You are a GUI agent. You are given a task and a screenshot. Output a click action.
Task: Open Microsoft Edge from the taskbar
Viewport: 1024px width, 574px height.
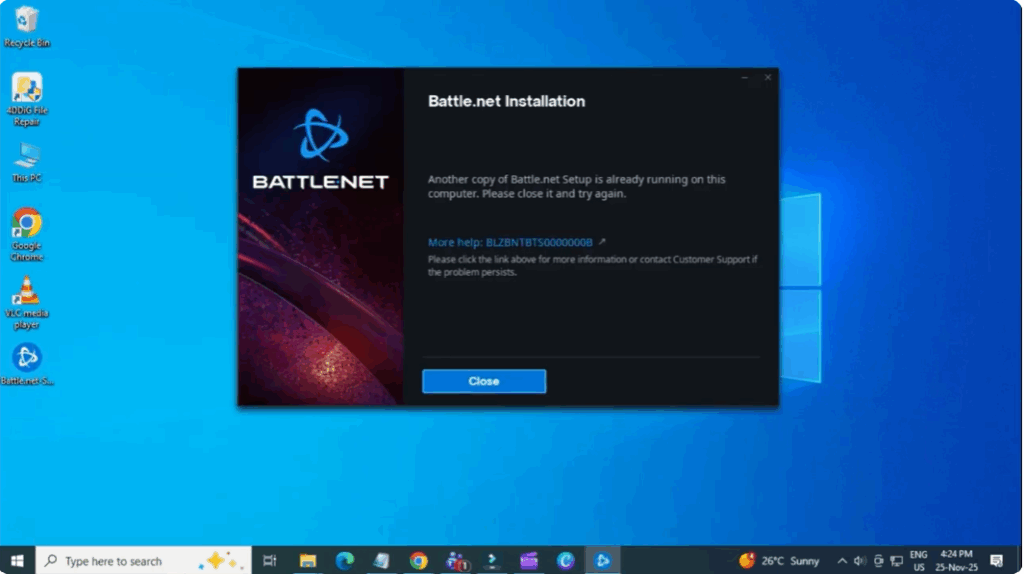click(345, 561)
